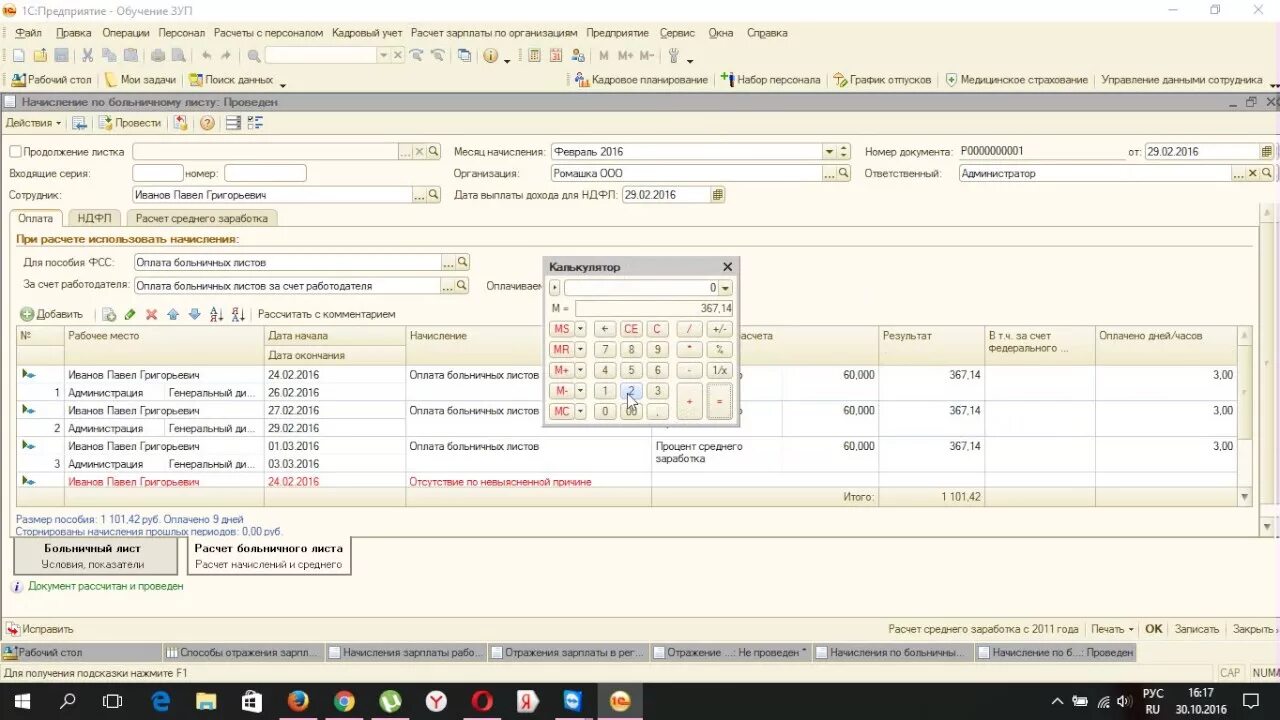Screen dimensions: 1280x720
Task: Open the Сервис menu
Action: tap(677, 33)
